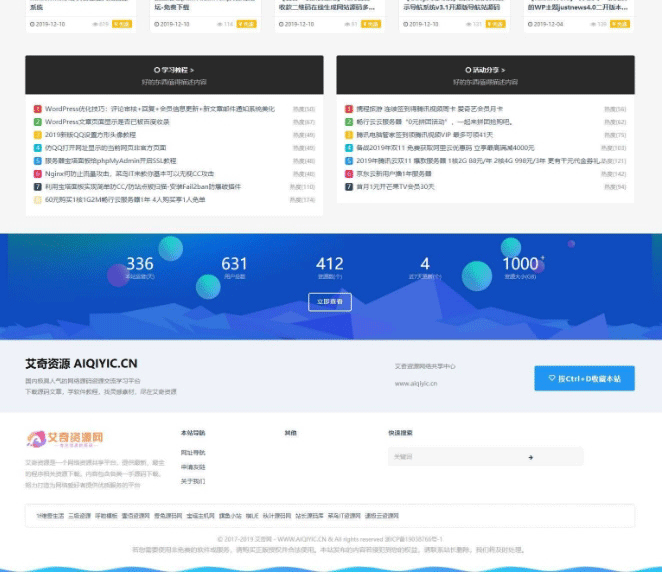This screenshot has height=587, width=662.
Task: Click the arrow submit icon in the search box
Action: coord(530,457)
